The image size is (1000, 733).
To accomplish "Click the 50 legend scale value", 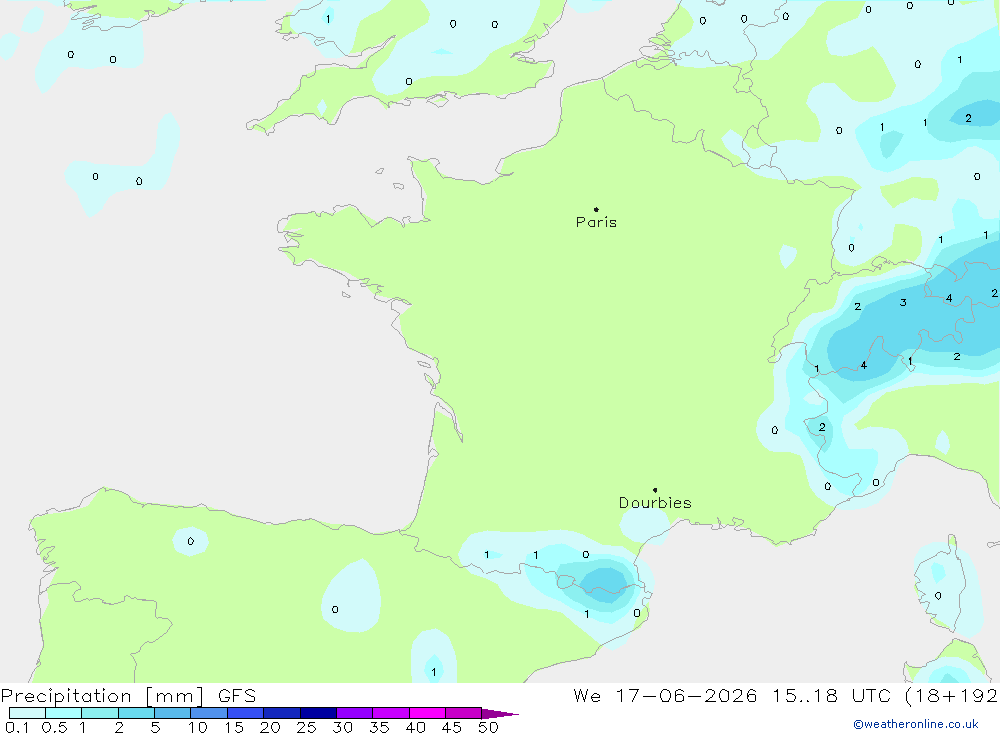I will (x=489, y=727).
